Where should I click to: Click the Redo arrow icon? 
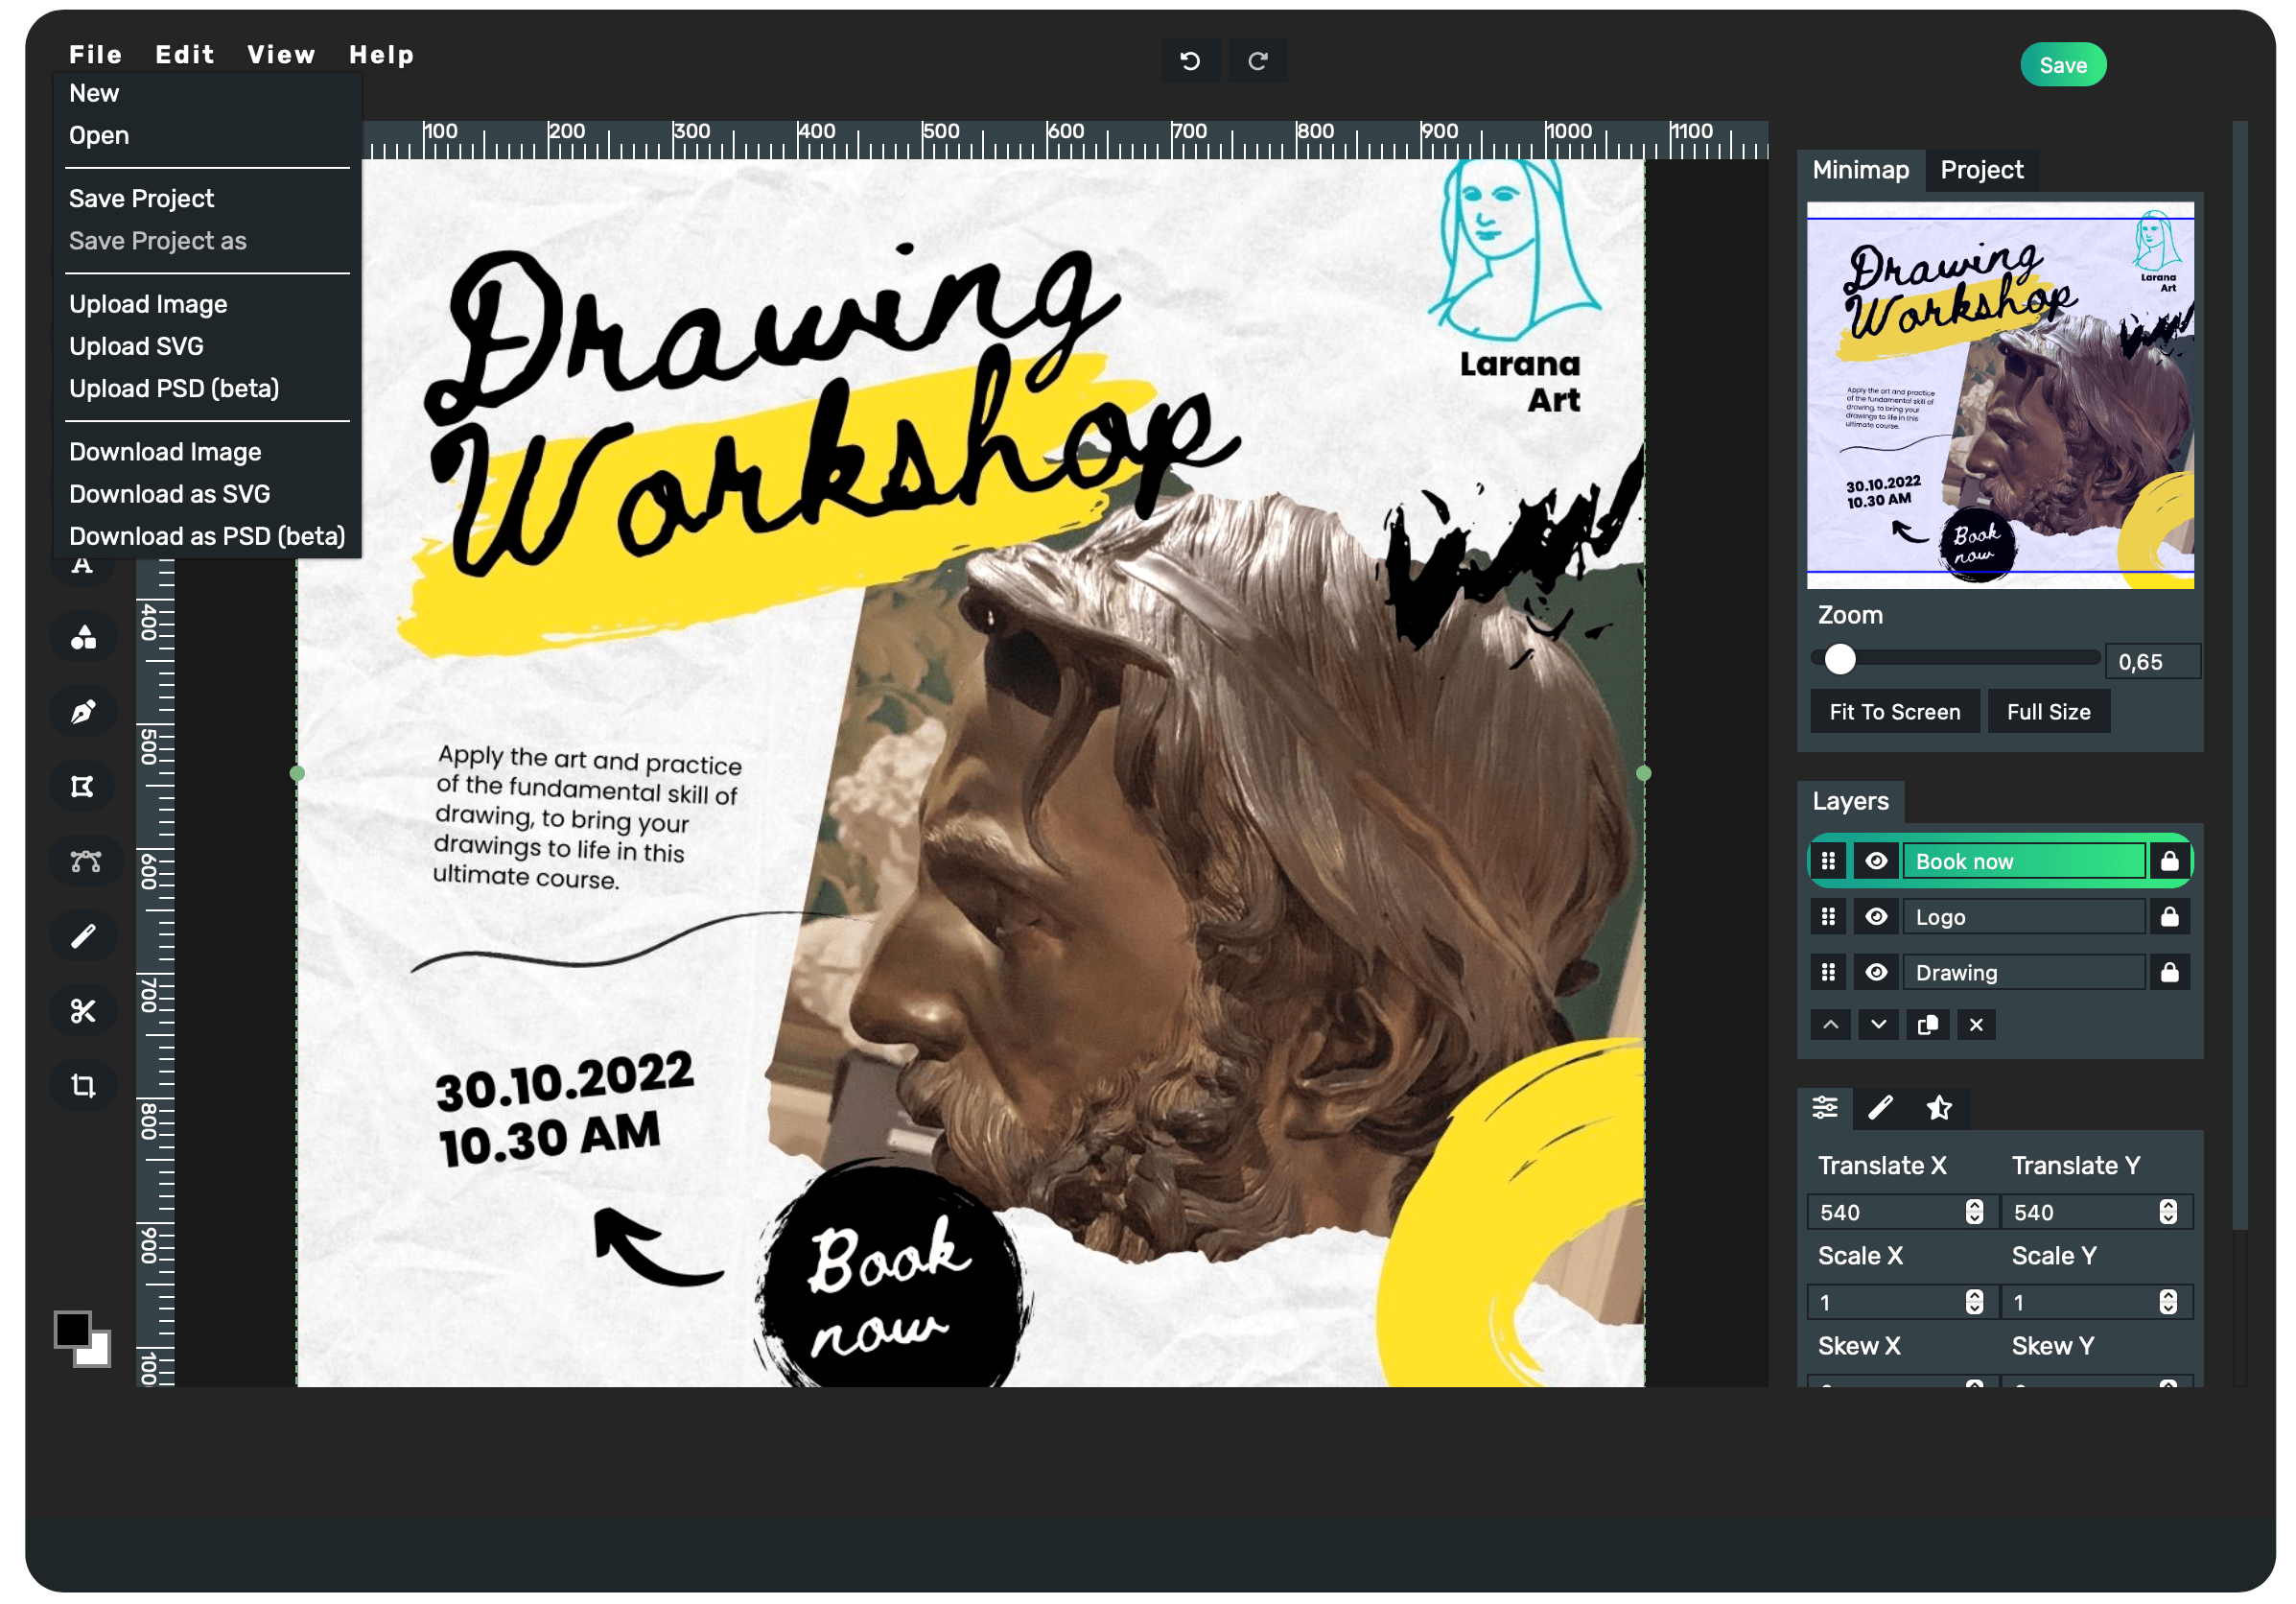(x=1258, y=61)
